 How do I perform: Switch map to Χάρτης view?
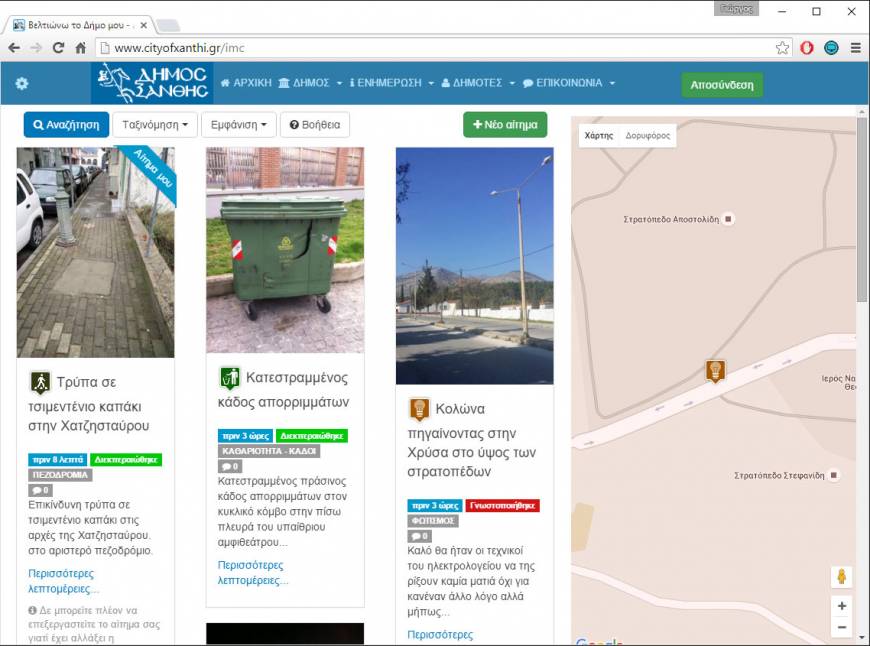tap(599, 135)
